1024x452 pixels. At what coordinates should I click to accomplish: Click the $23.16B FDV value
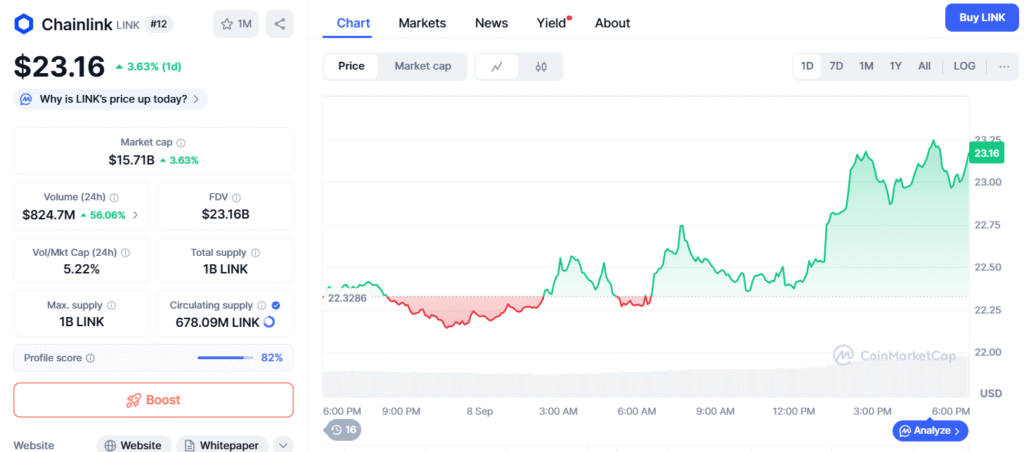click(225, 214)
